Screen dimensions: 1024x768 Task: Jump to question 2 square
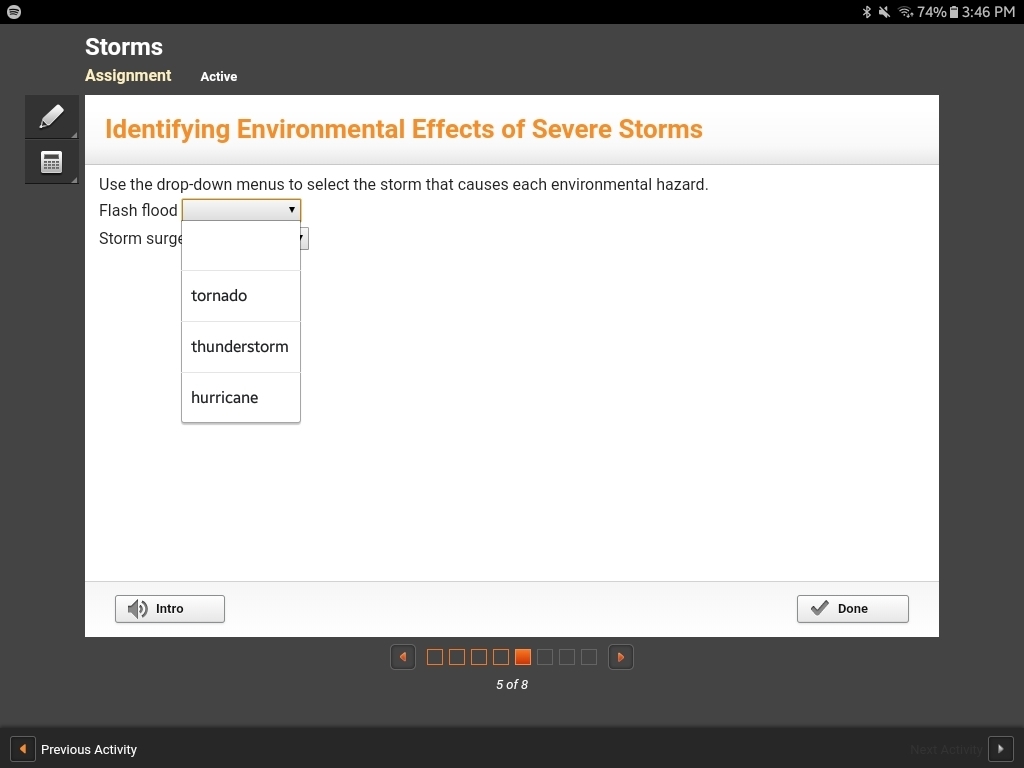coord(457,657)
